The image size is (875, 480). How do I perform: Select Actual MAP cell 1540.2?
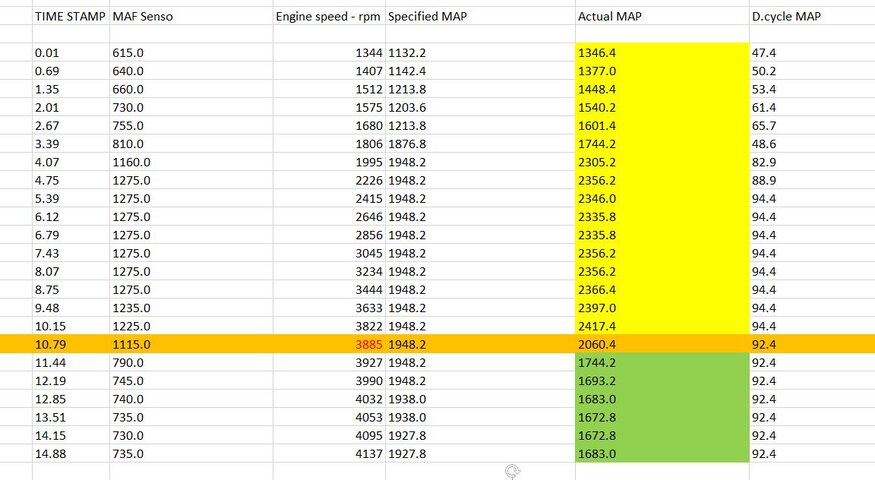coord(662,107)
